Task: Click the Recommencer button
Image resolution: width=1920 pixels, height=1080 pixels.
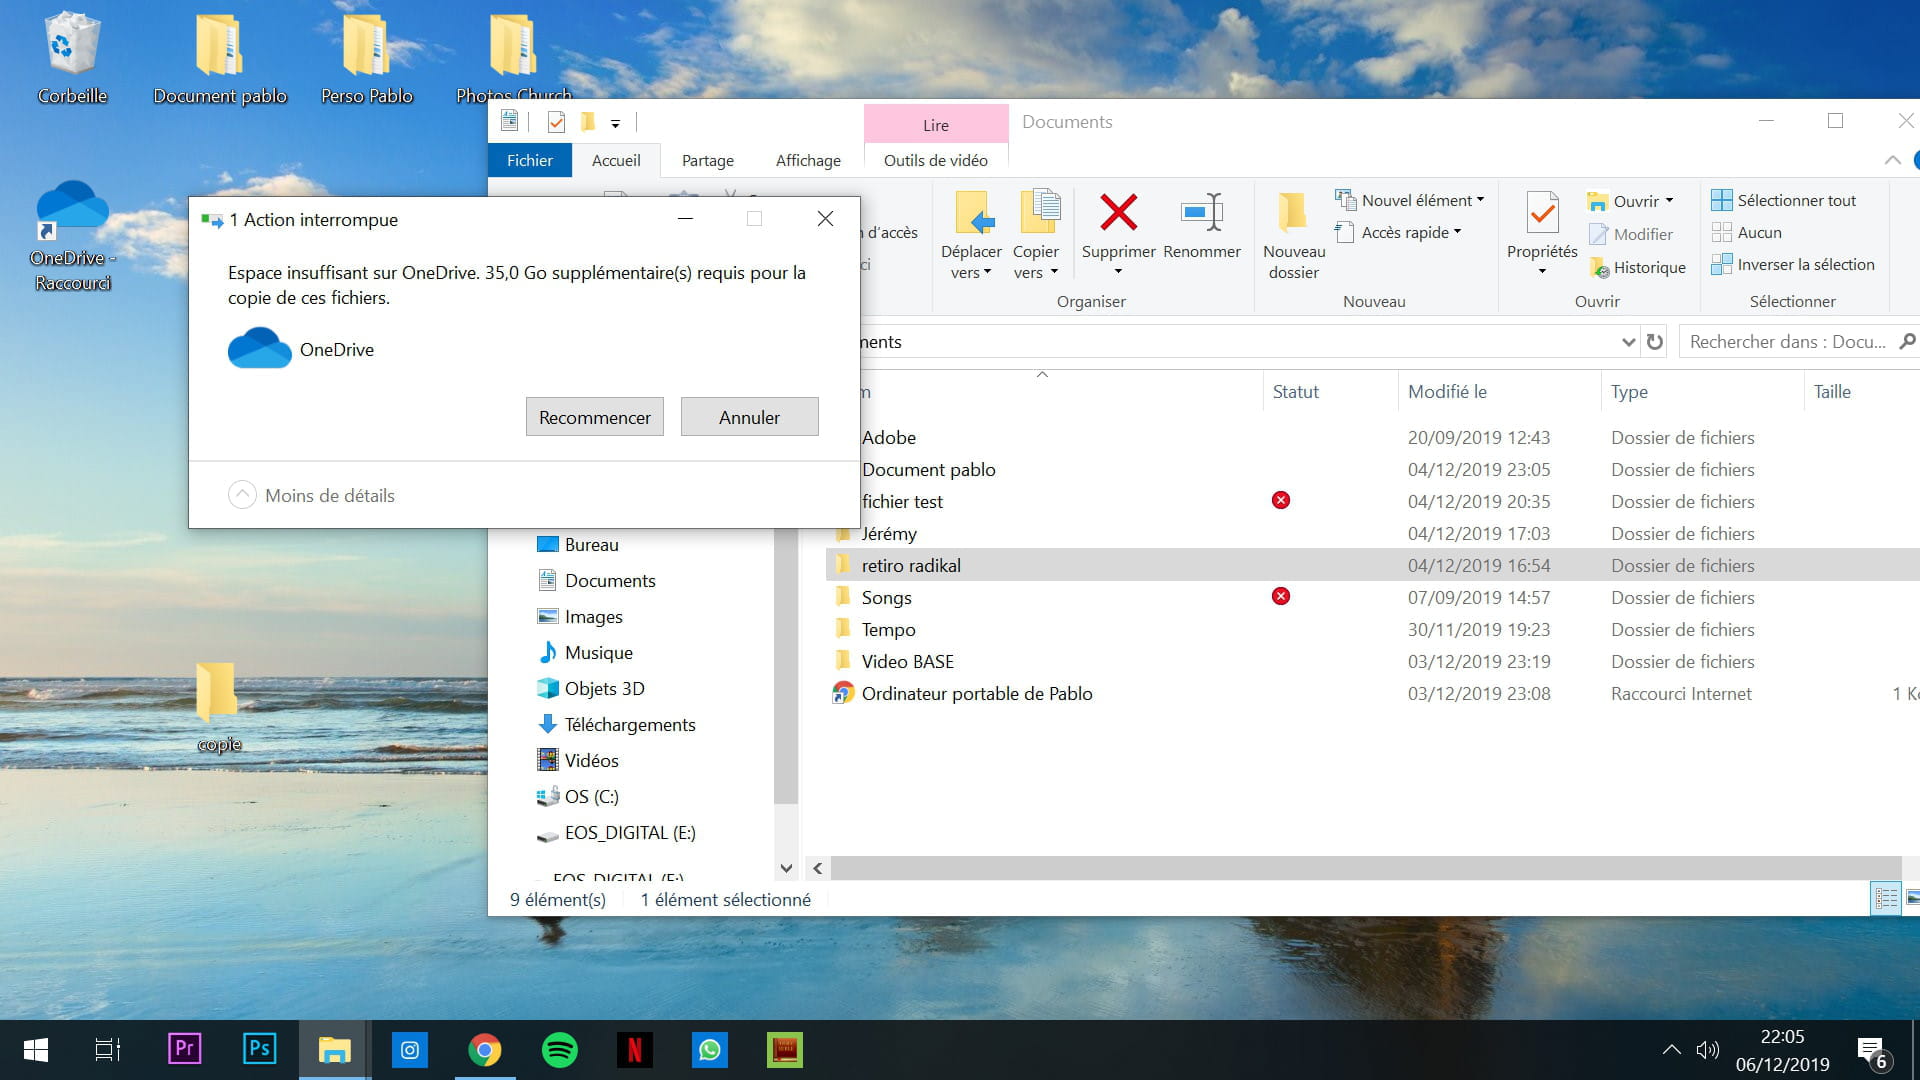Action: pyautogui.click(x=595, y=417)
